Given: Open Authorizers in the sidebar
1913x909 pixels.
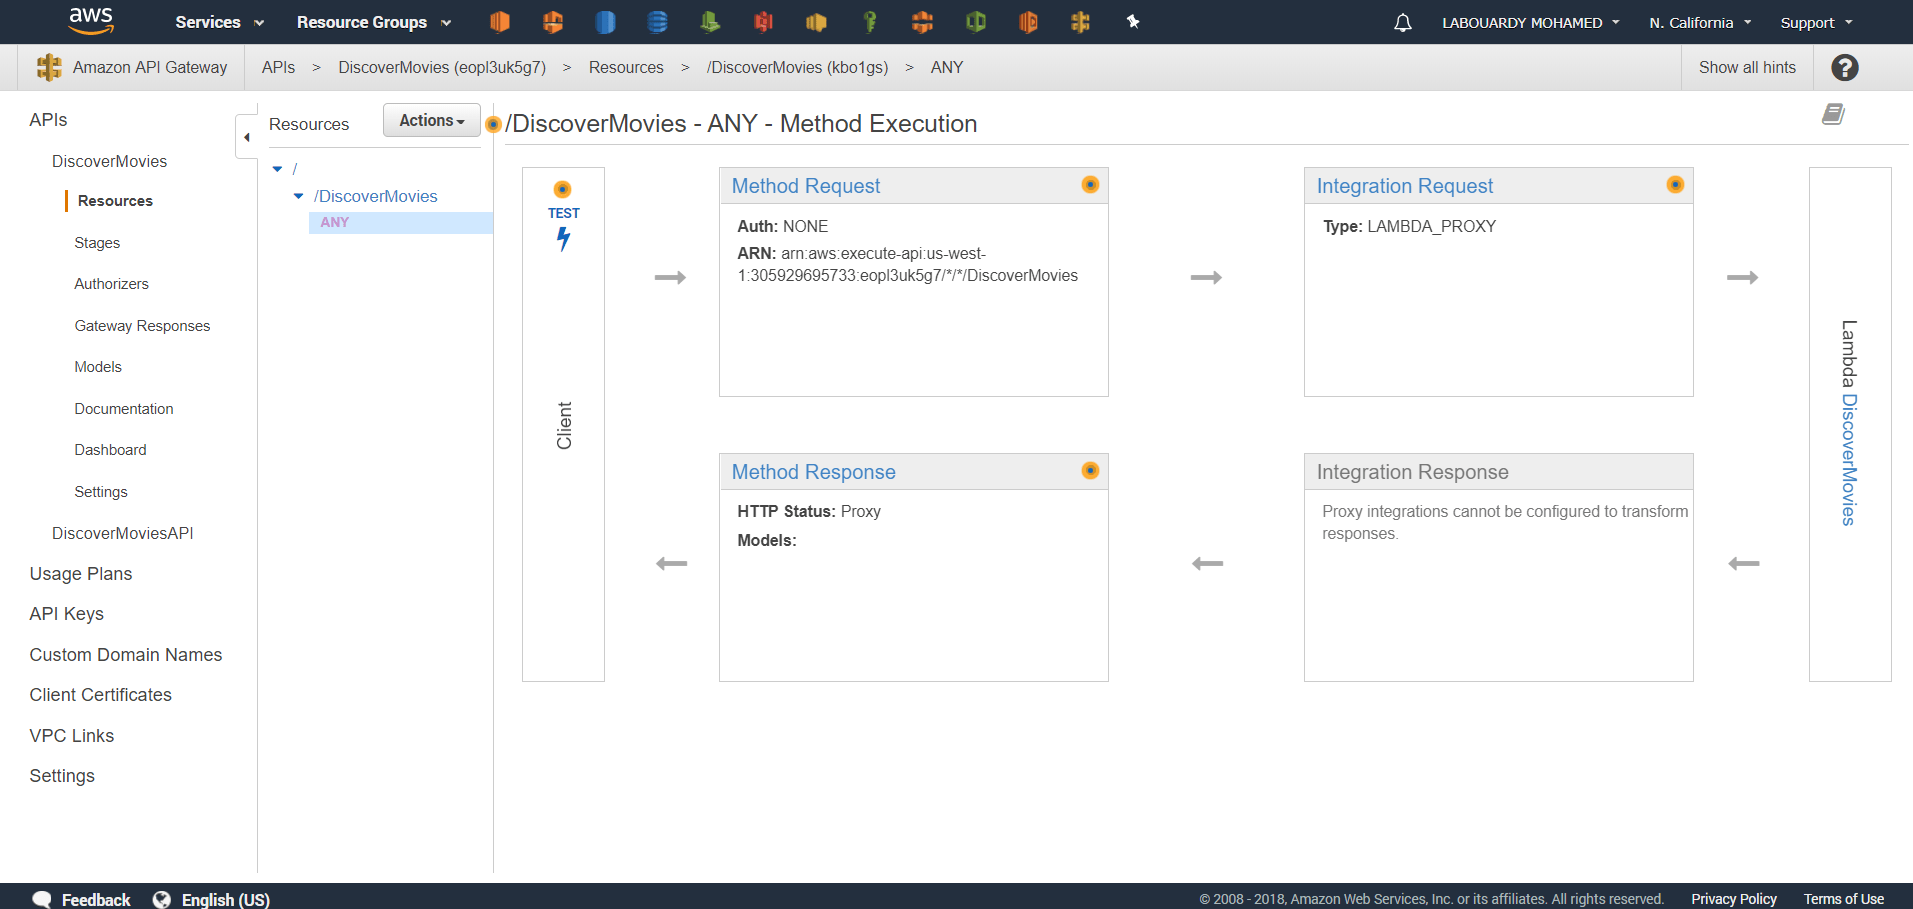Looking at the screenshot, I should click(x=111, y=284).
